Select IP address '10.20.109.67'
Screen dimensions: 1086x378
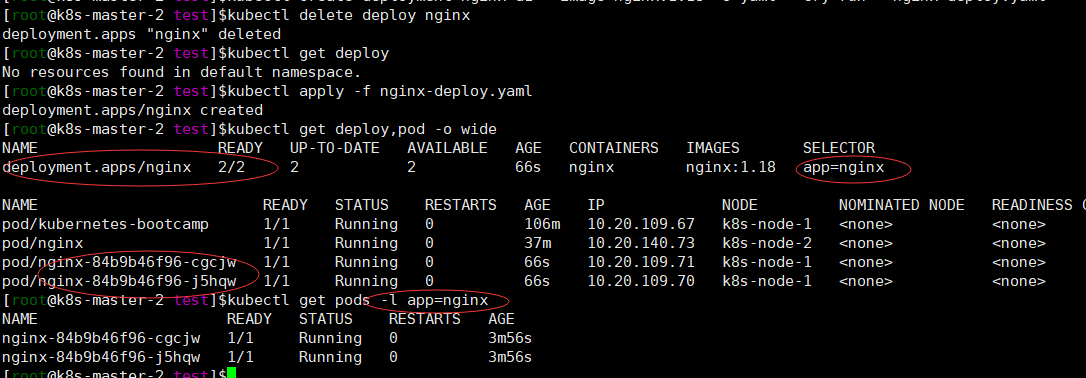pyautogui.click(x=641, y=224)
